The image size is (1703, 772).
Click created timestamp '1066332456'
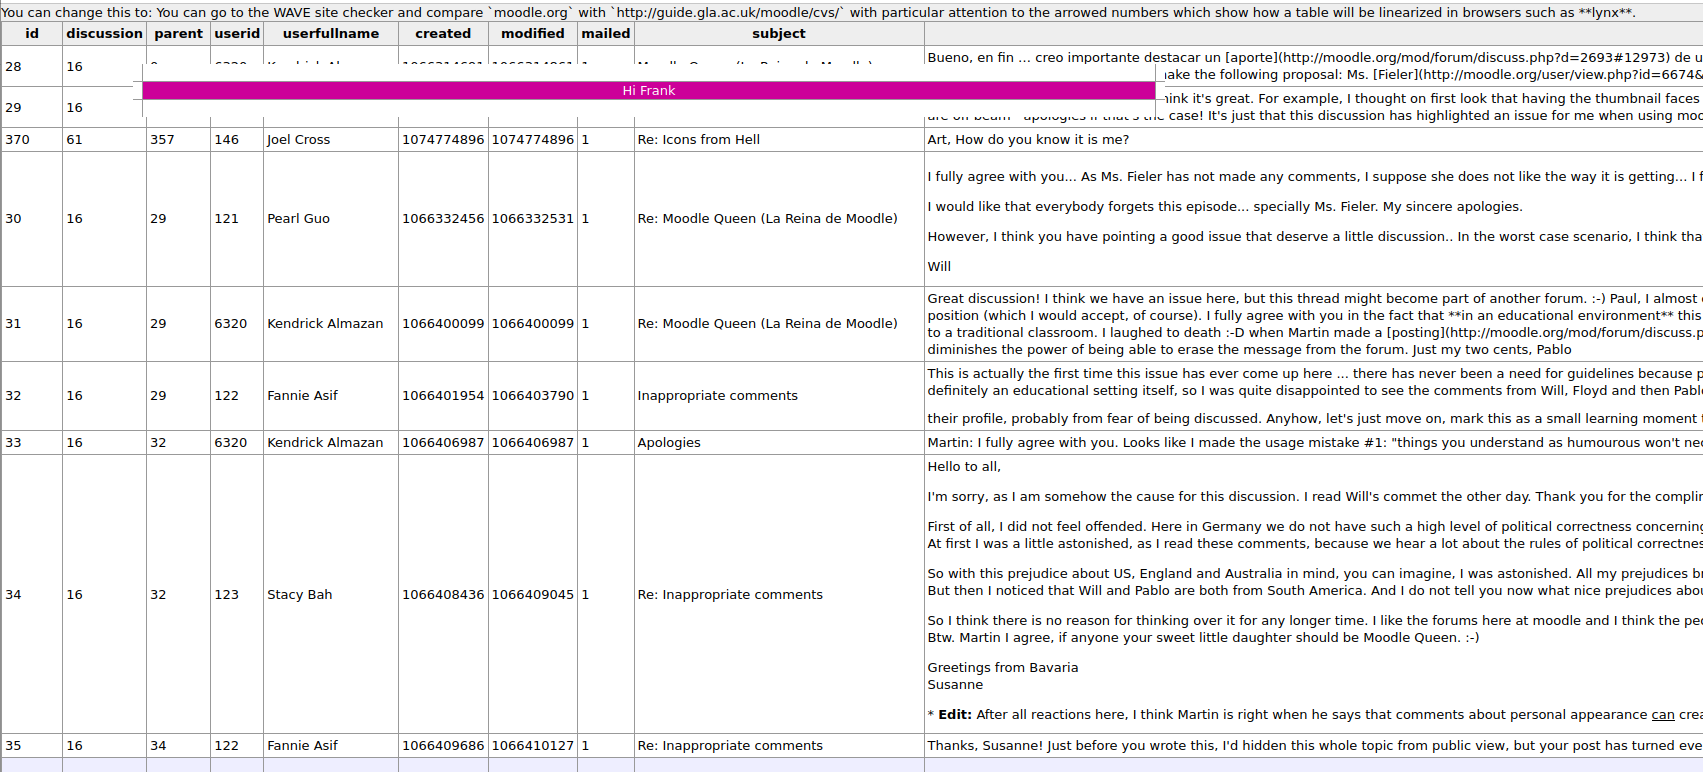coord(443,218)
